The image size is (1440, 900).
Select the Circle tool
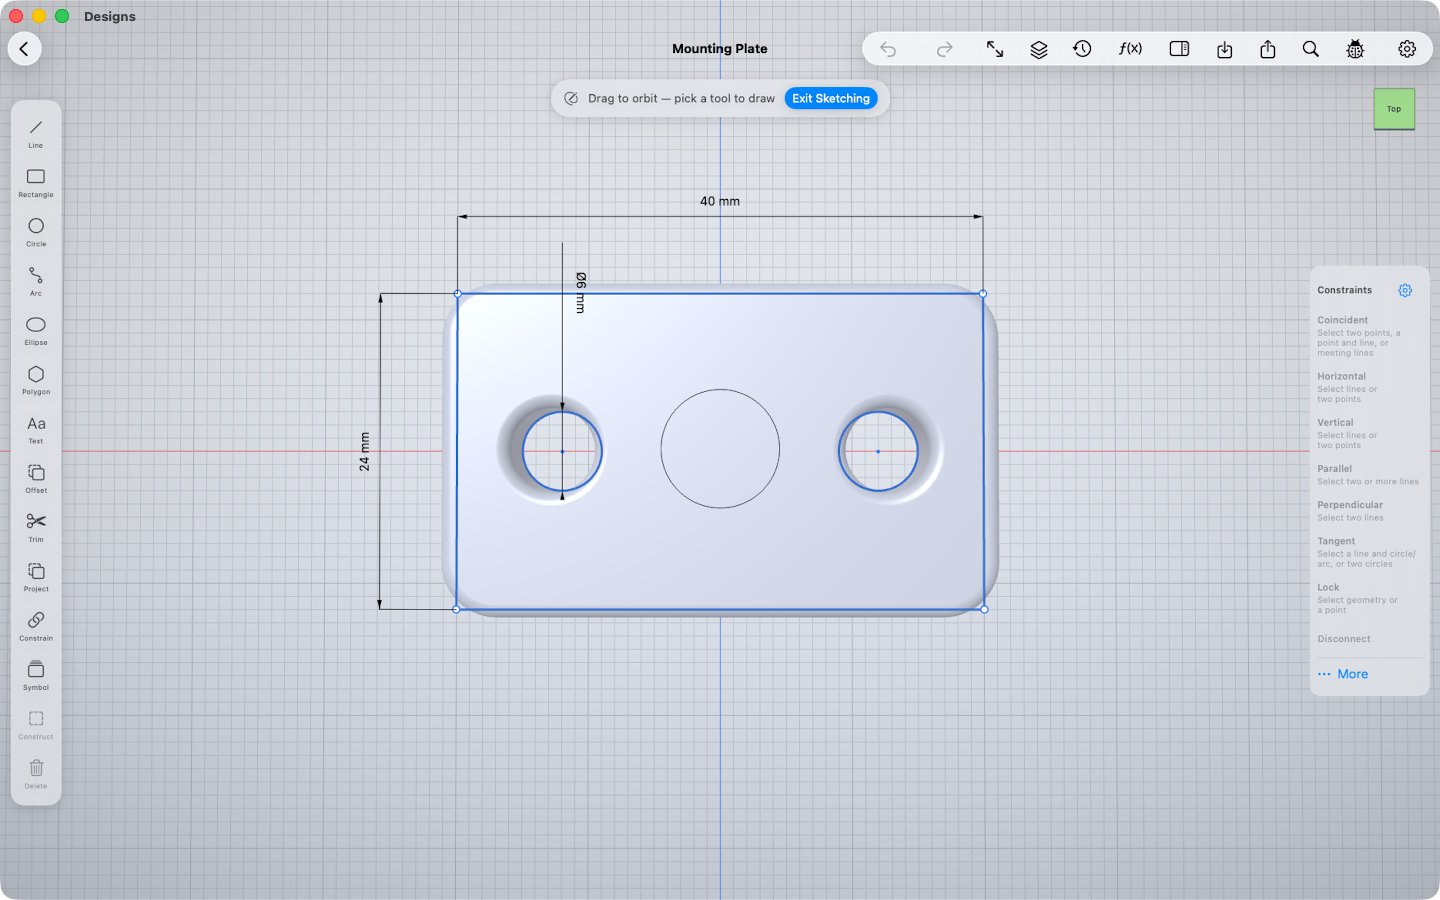click(36, 231)
